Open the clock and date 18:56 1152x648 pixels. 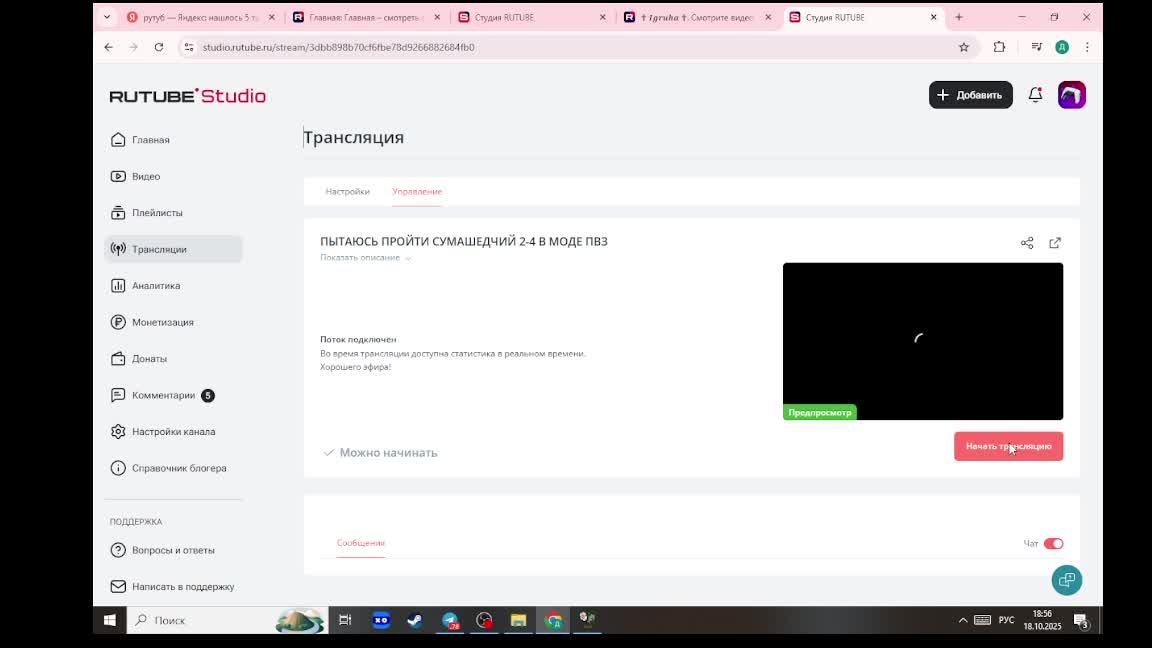1043,620
